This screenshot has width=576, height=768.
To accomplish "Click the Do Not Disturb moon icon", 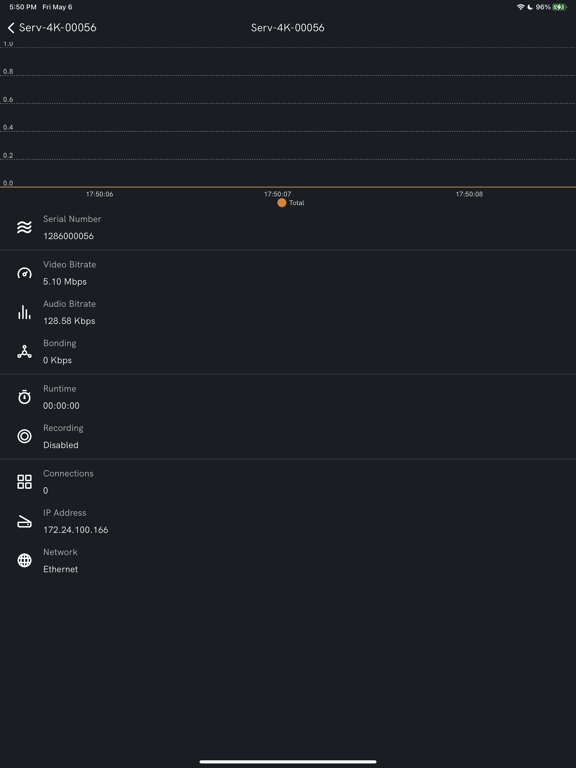I will point(530,7).
